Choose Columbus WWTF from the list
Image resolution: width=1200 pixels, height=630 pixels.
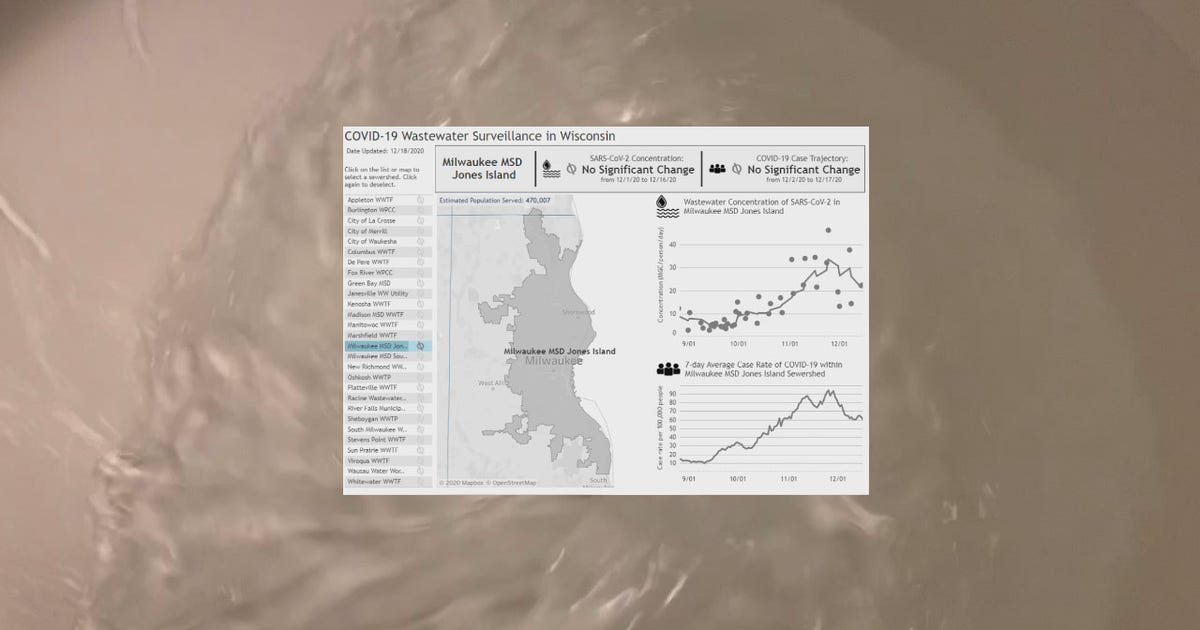click(388, 252)
